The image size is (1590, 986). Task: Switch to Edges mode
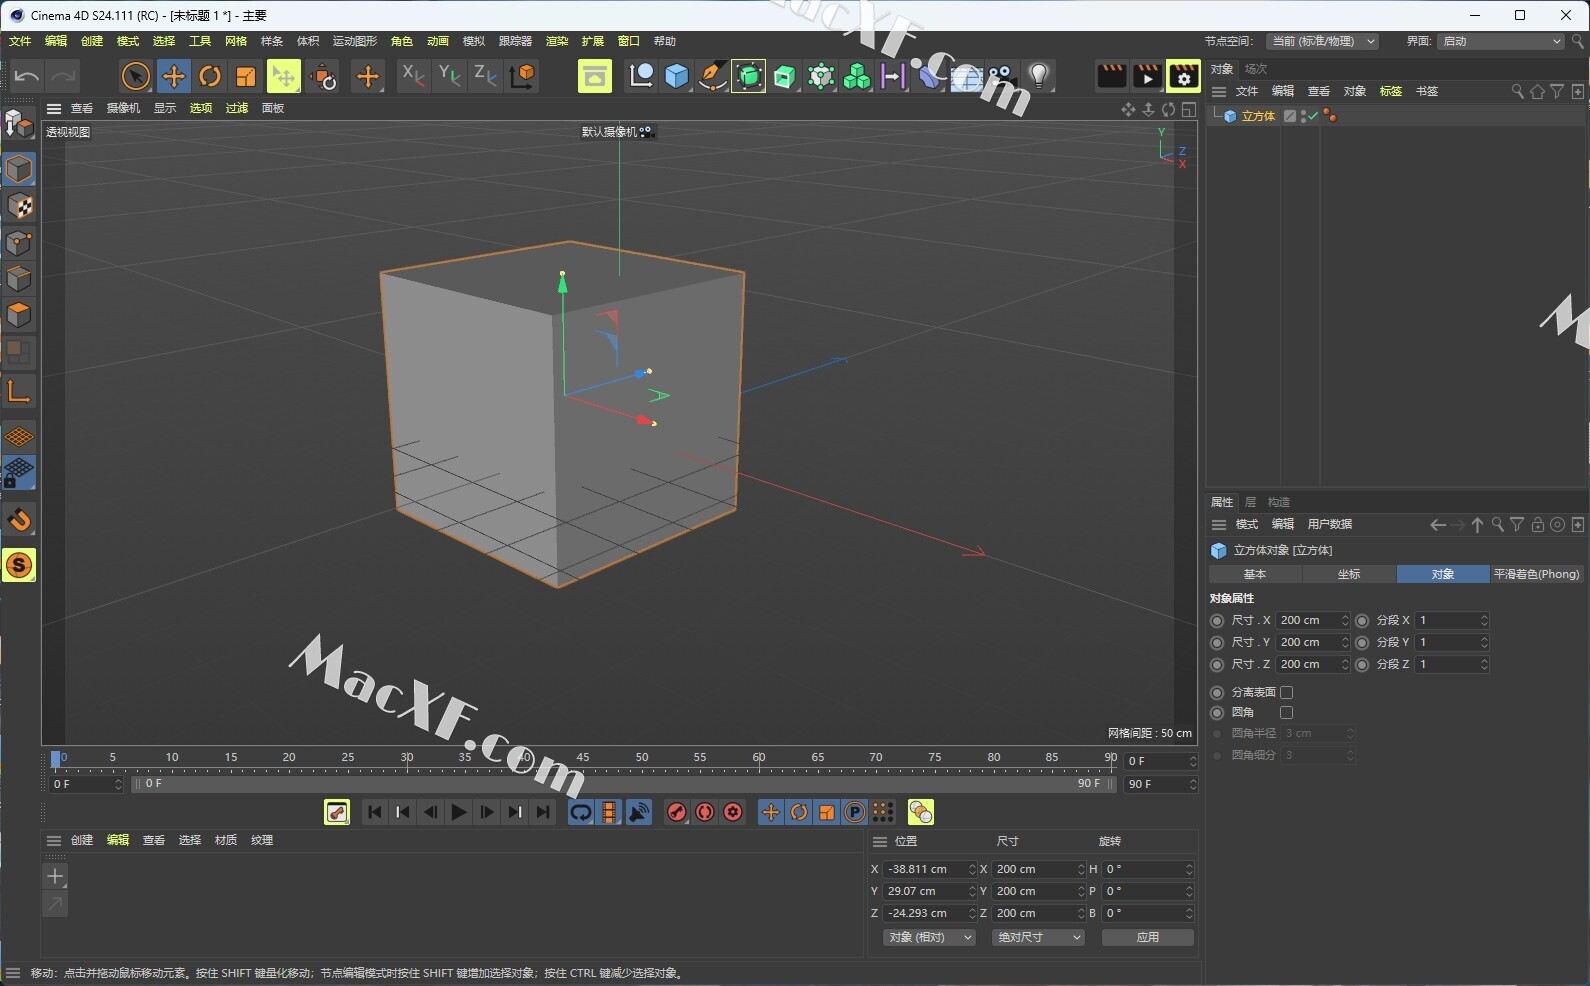pos(19,278)
